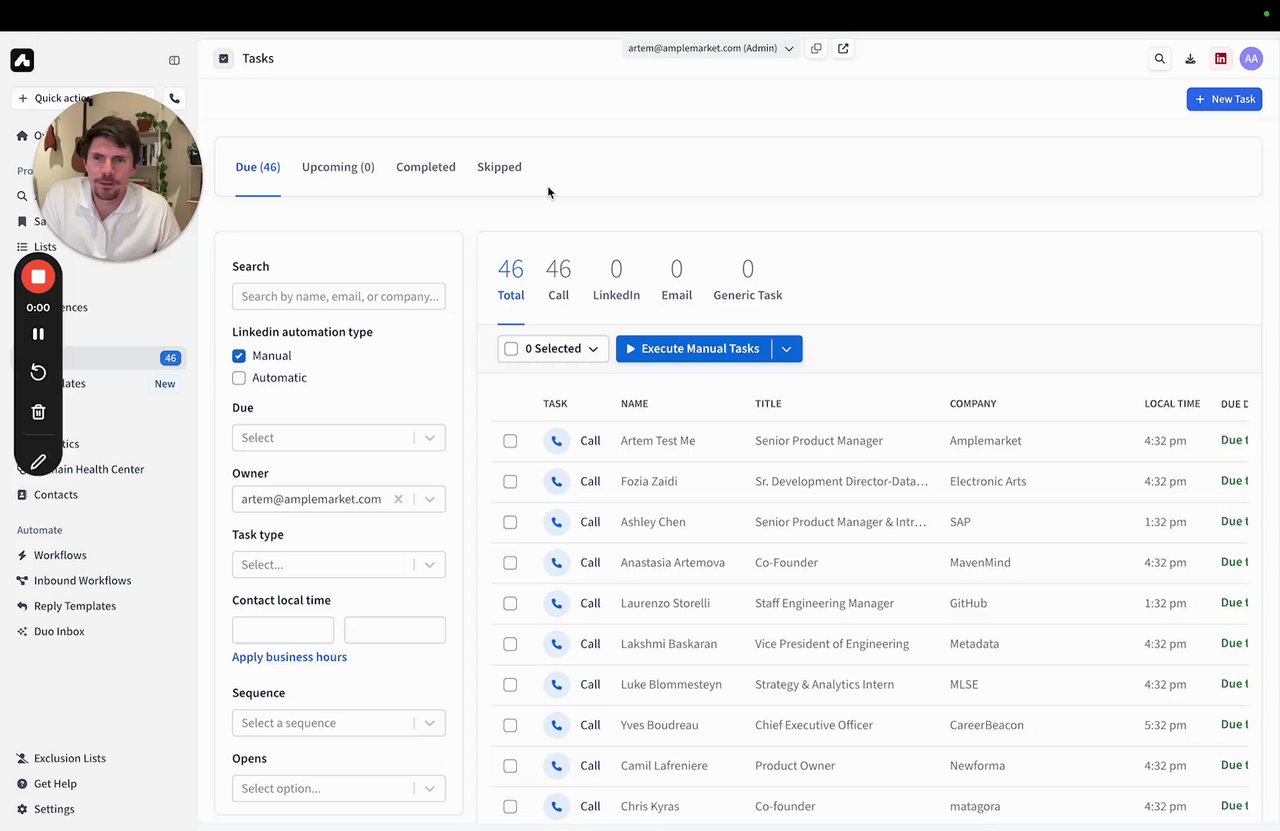1280x831 pixels.
Task: Click the Apply business hours link
Action: point(290,657)
